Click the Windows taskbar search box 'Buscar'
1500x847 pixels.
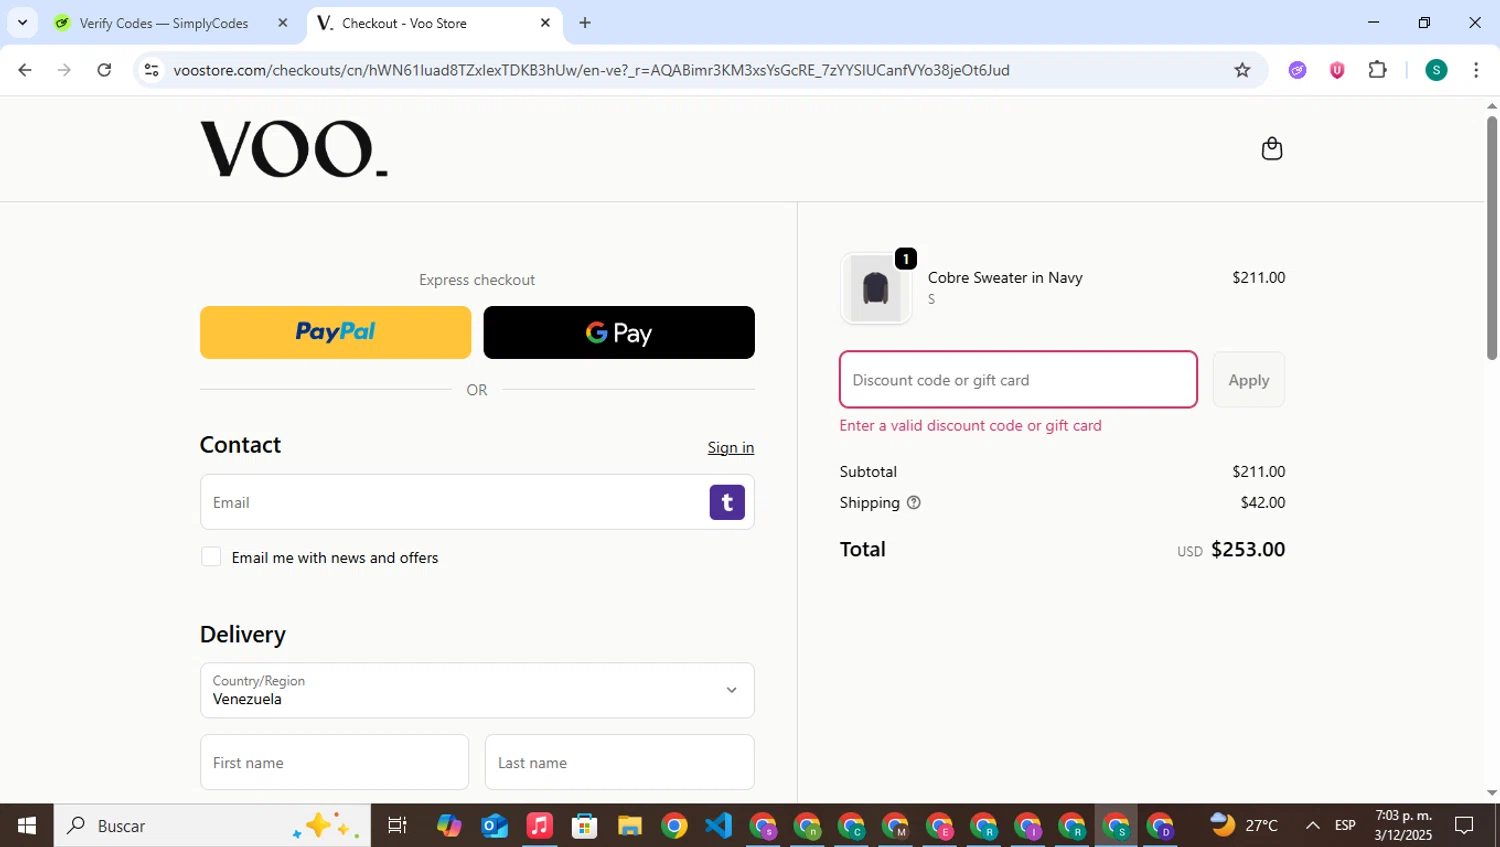212,826
